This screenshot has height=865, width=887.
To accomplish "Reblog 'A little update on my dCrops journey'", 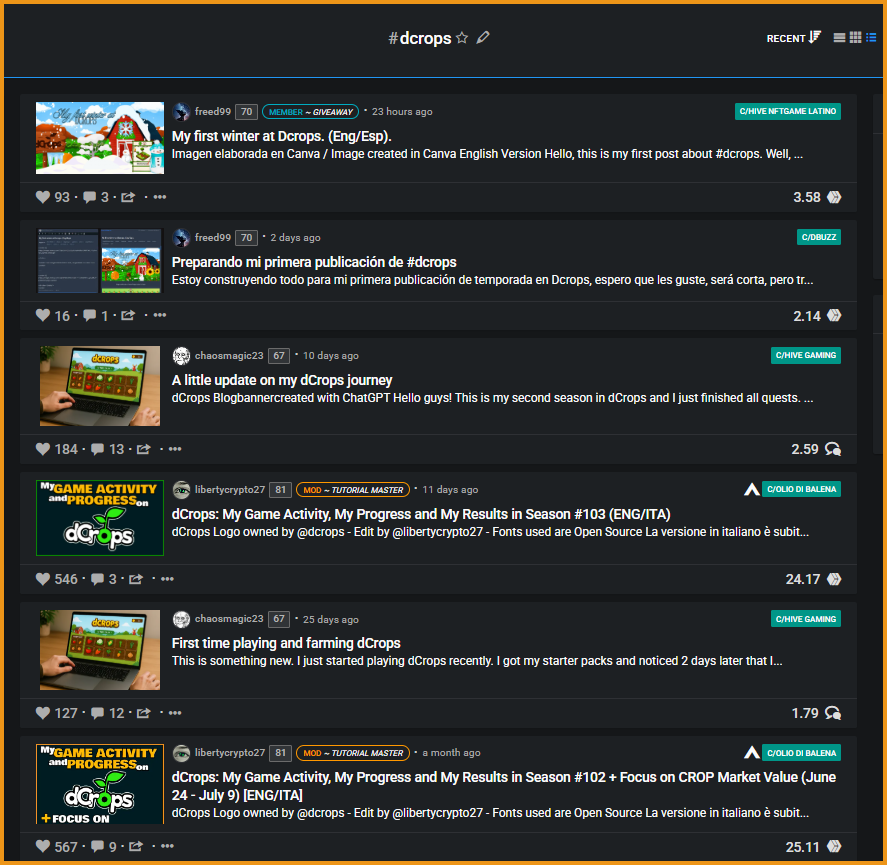I will coord(144,449).
